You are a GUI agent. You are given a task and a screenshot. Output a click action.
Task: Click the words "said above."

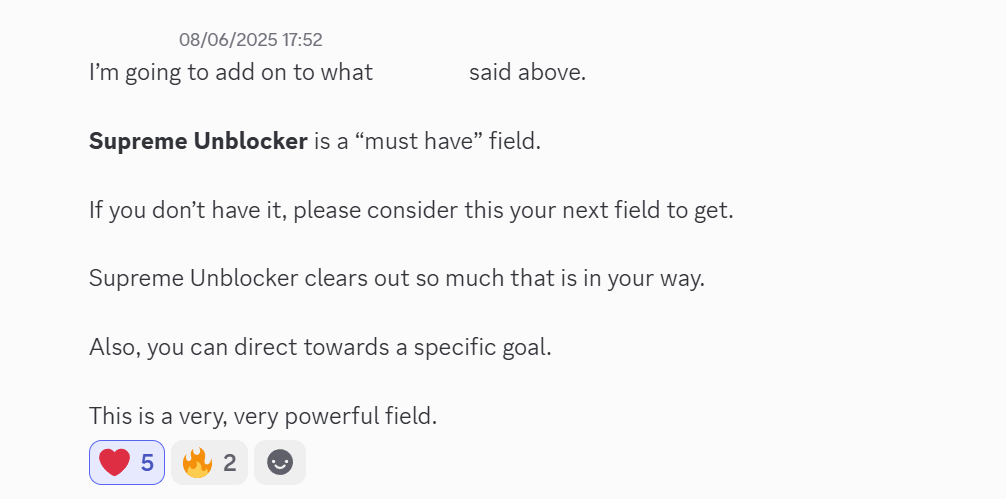point(527,72)
